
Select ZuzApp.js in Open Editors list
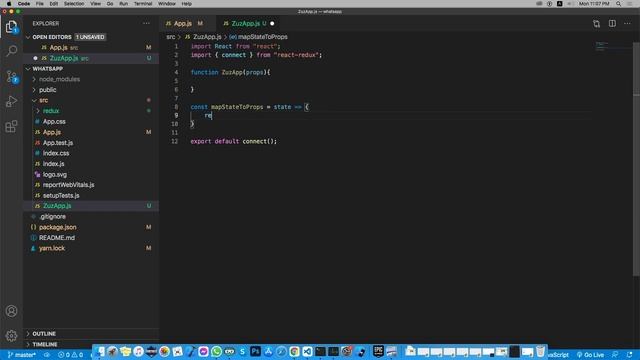[91, 58]
